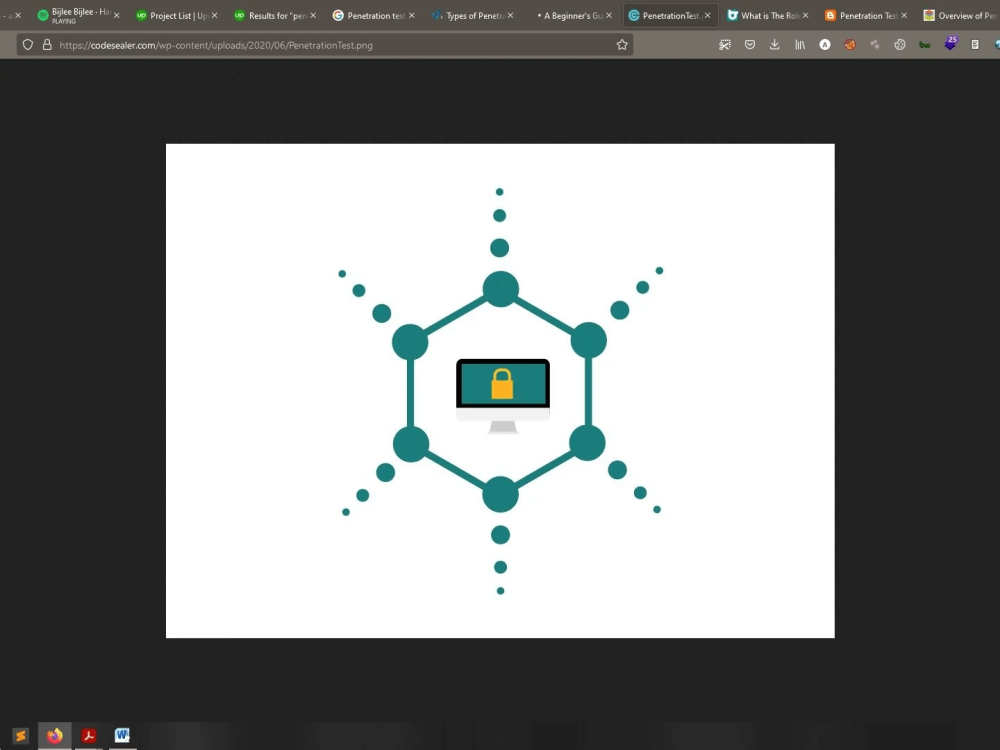The image size is (1000, 750).
Task: Open the screenshot scissors tool icon
Action: pyautogui.click(x=724, y=45)
